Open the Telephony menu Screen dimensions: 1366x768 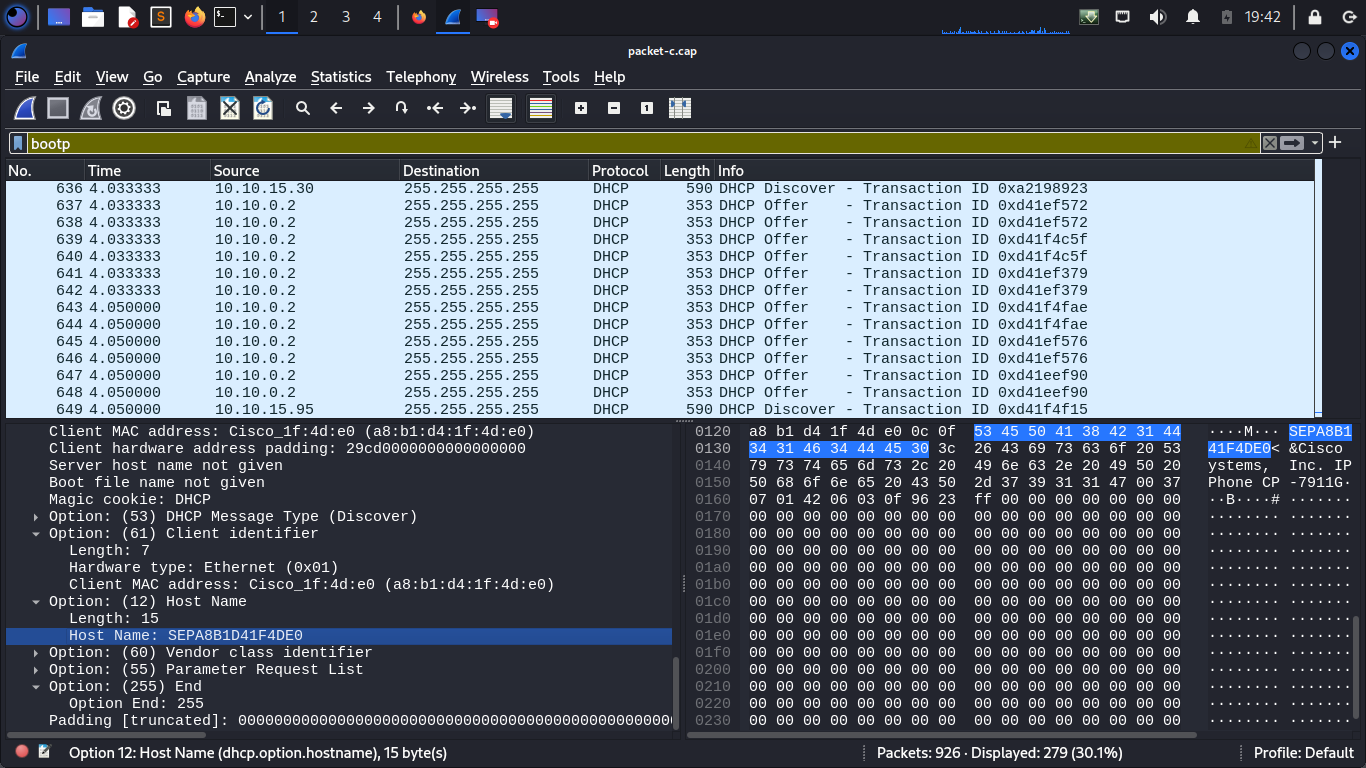tap(421, 77)
